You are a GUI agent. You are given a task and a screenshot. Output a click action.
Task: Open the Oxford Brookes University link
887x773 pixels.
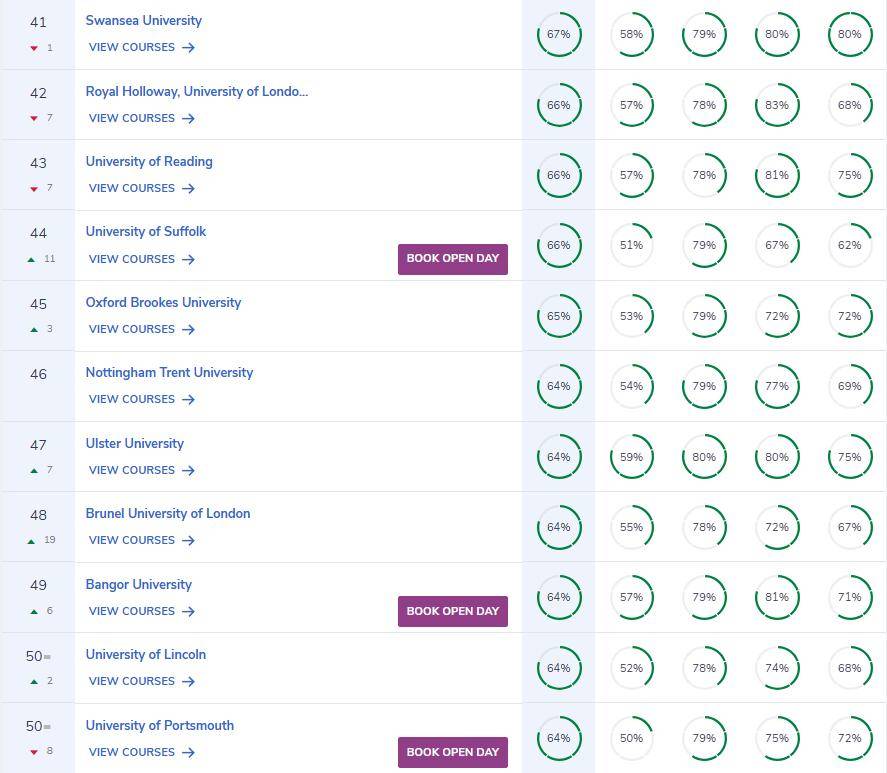pyautogui.click(x=163, y=302)
